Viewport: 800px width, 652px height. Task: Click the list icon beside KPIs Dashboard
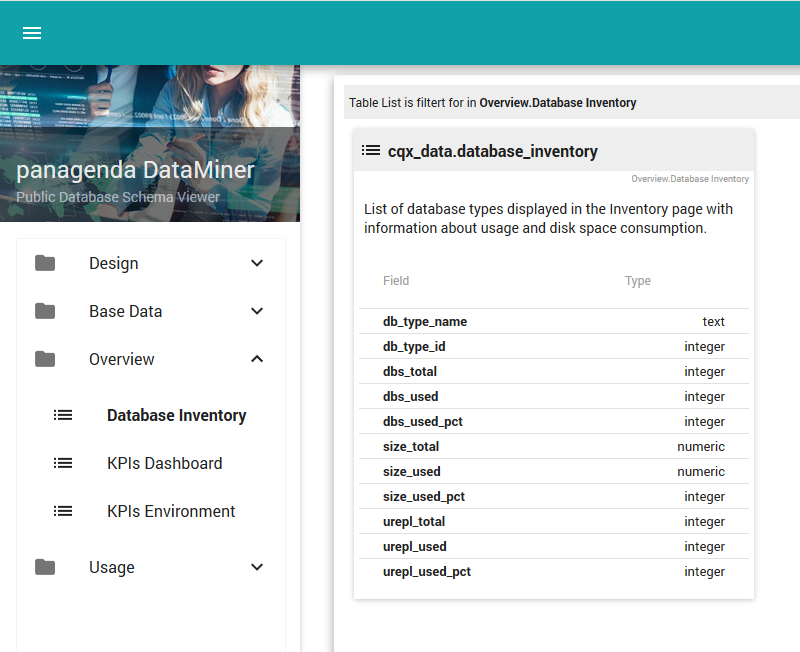pos(63,463)
